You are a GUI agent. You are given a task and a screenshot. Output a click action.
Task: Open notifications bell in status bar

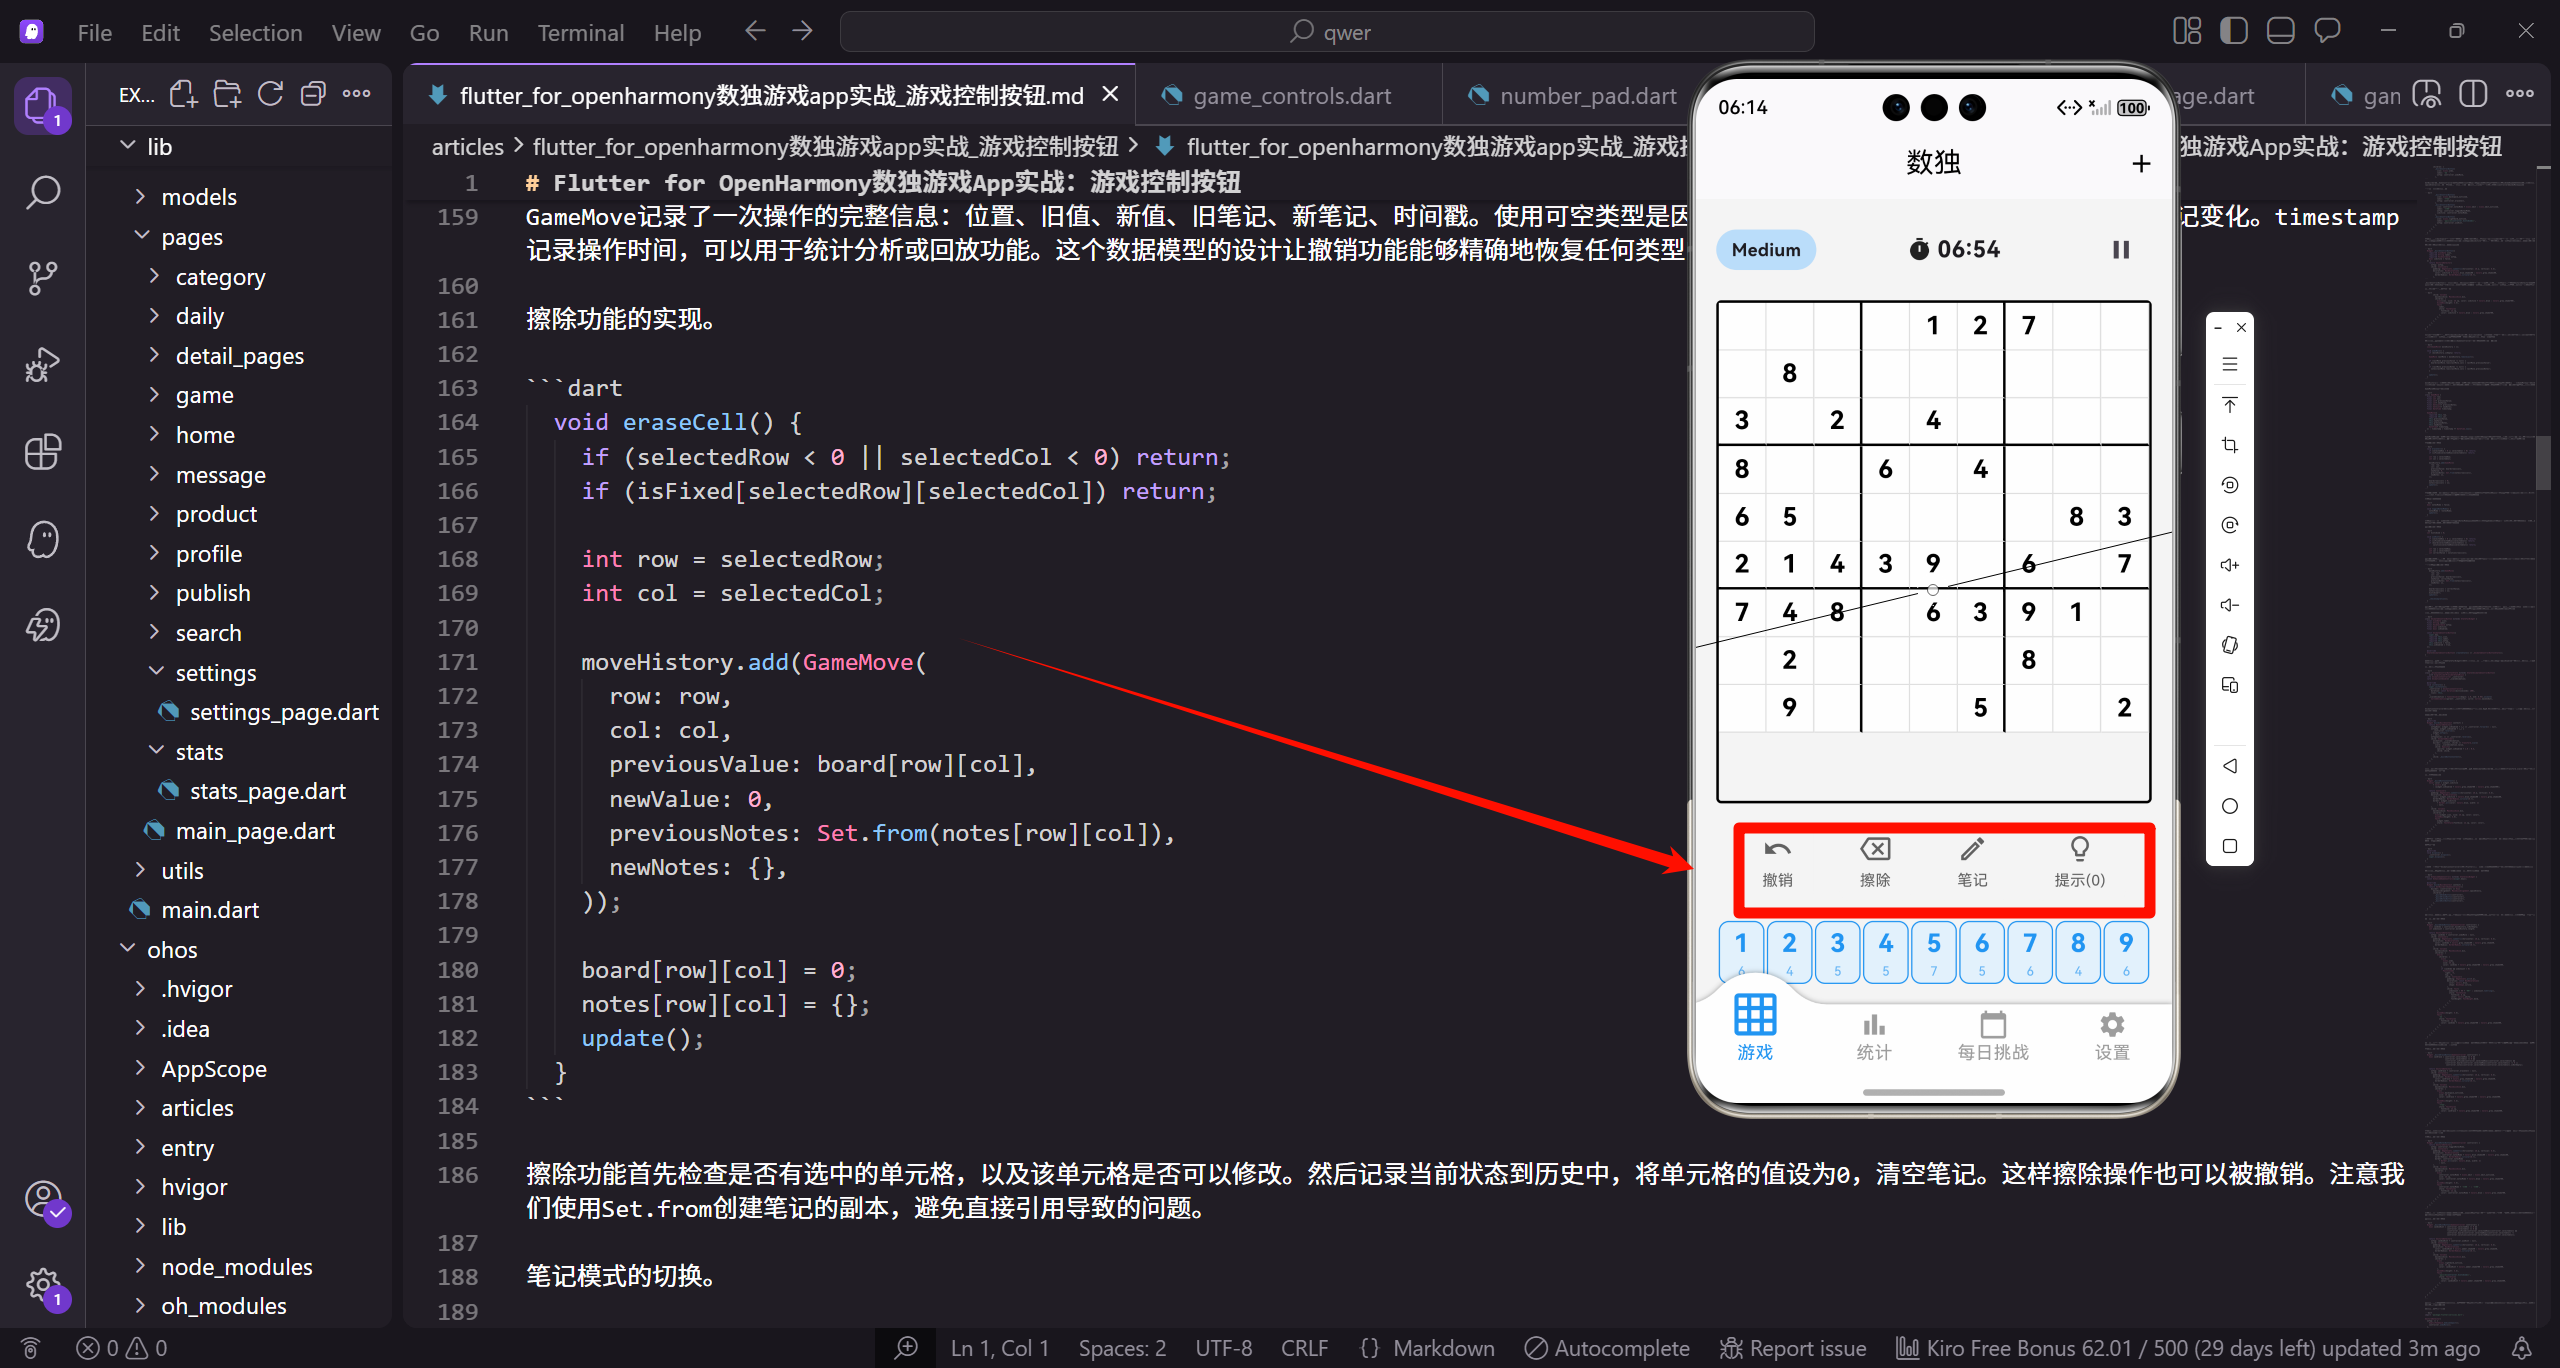click(x=2522, y=1348)
